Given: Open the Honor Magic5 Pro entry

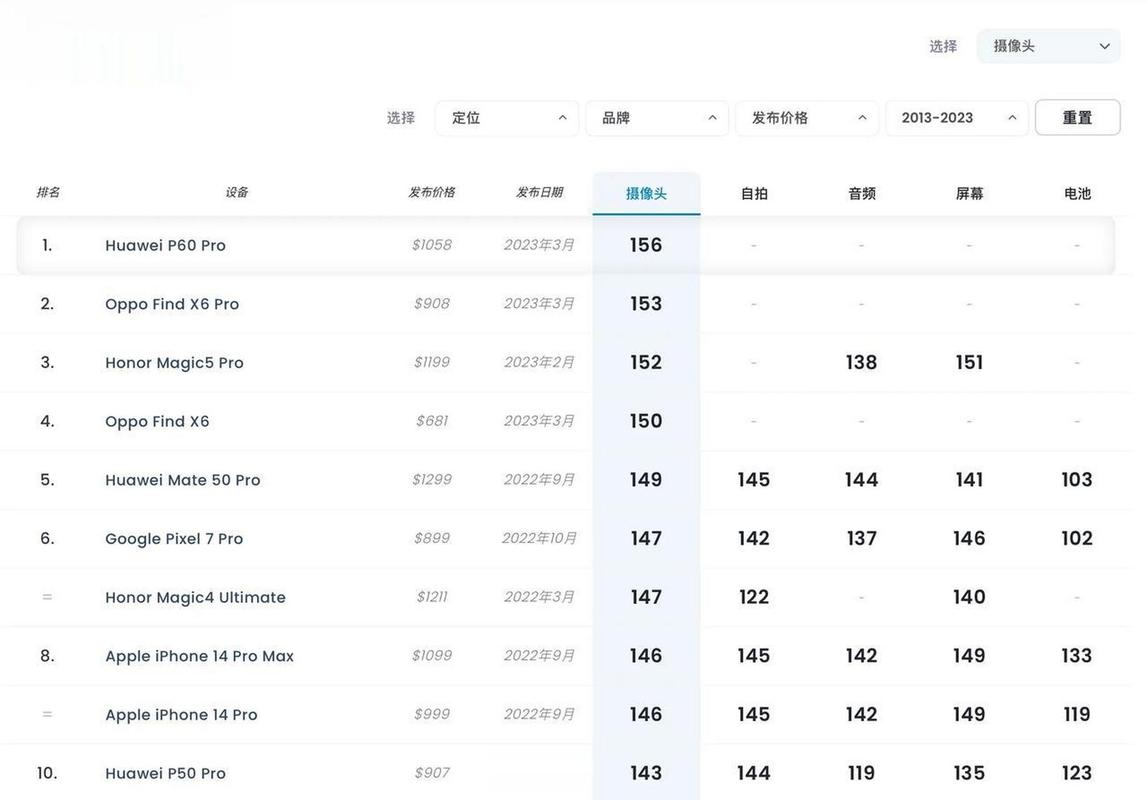Looking at the screenshot, I should (174, 363).
